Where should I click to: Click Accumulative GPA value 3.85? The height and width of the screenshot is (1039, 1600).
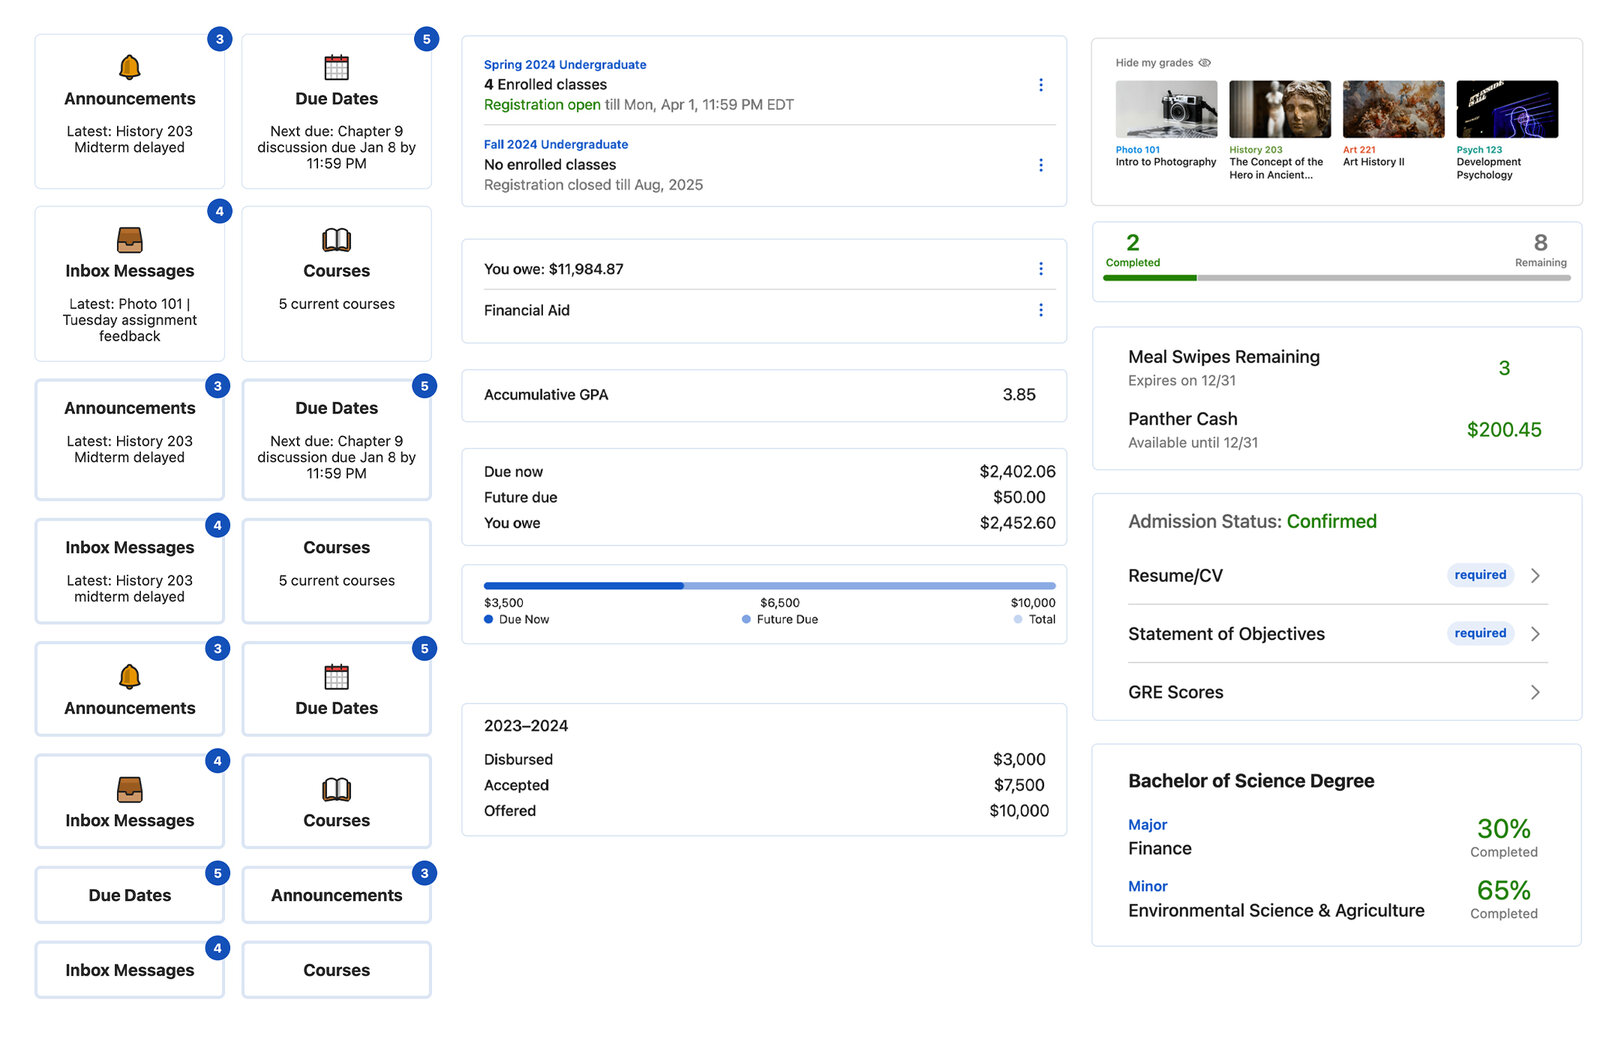pos(1019,395)
